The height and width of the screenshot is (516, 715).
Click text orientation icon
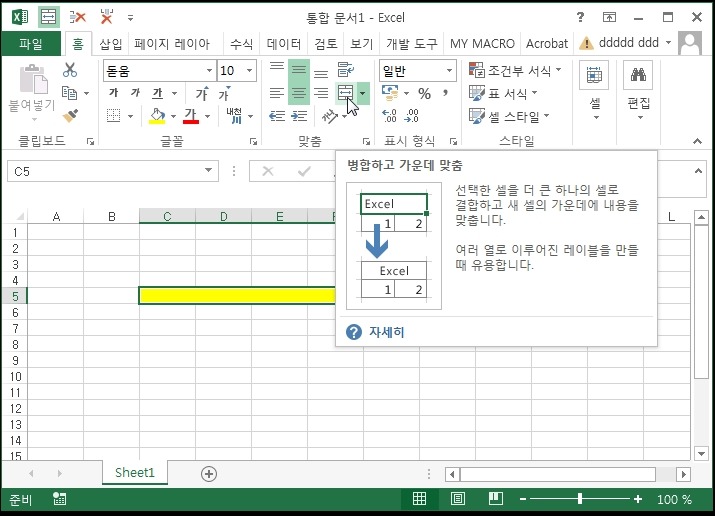(330, 116)
